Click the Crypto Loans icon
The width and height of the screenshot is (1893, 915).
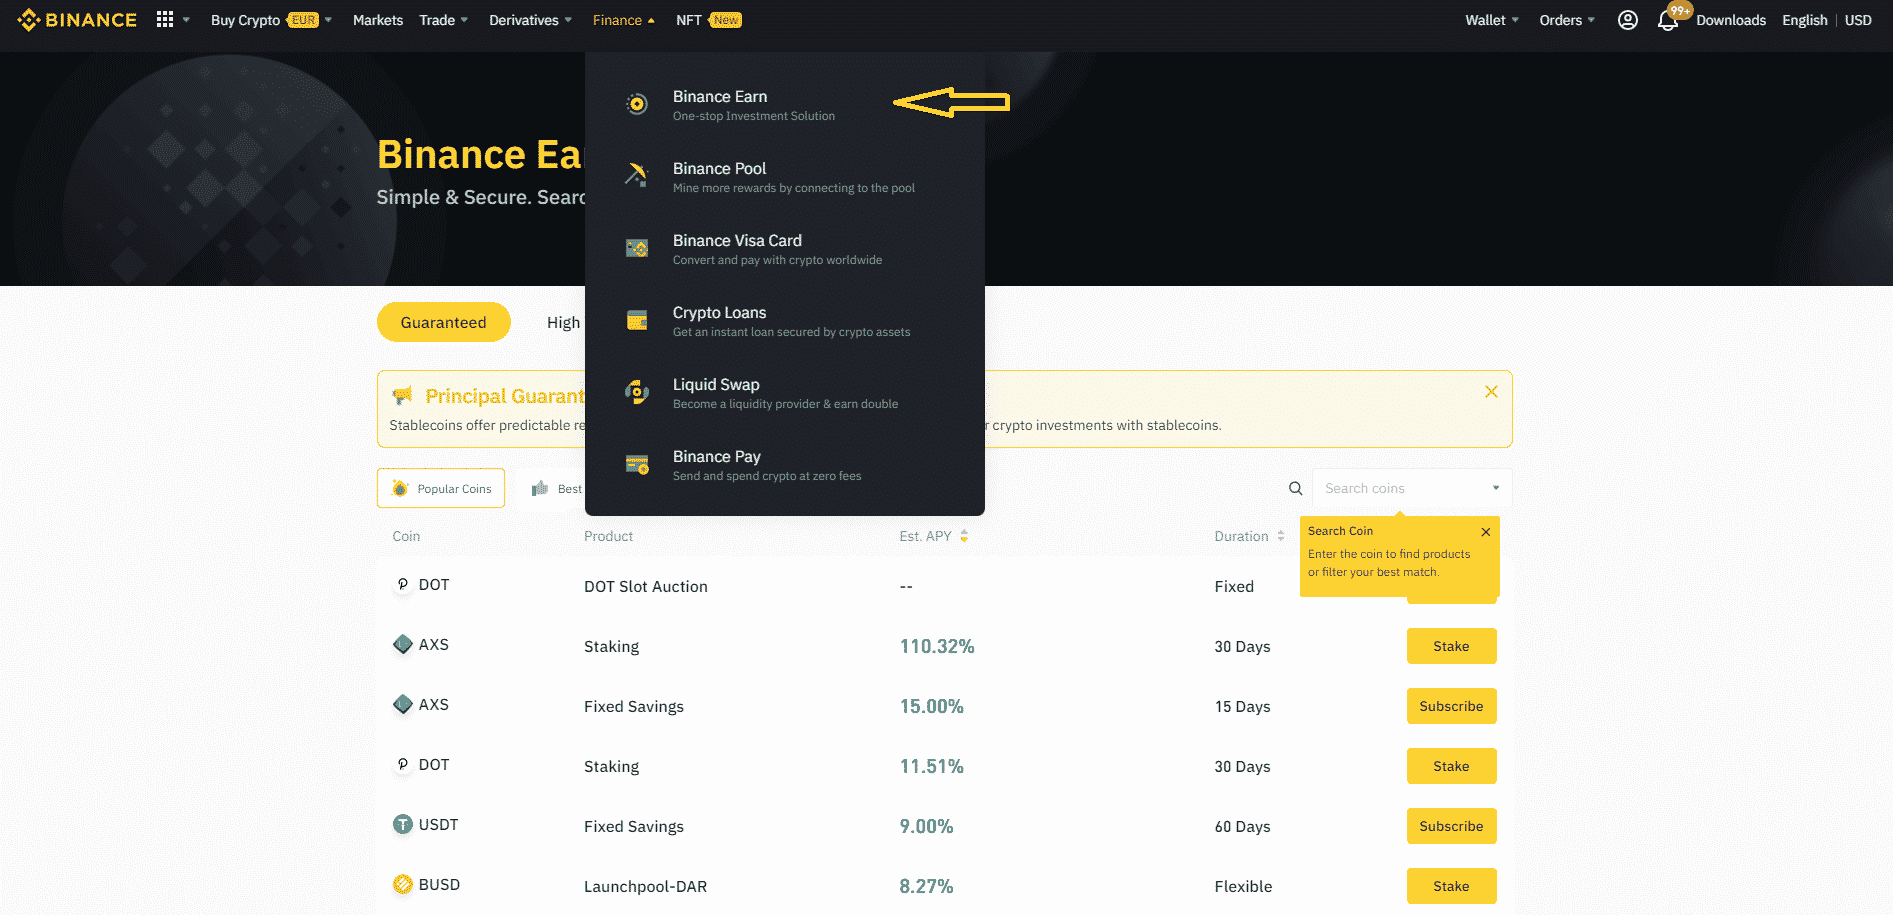[636, 320]
